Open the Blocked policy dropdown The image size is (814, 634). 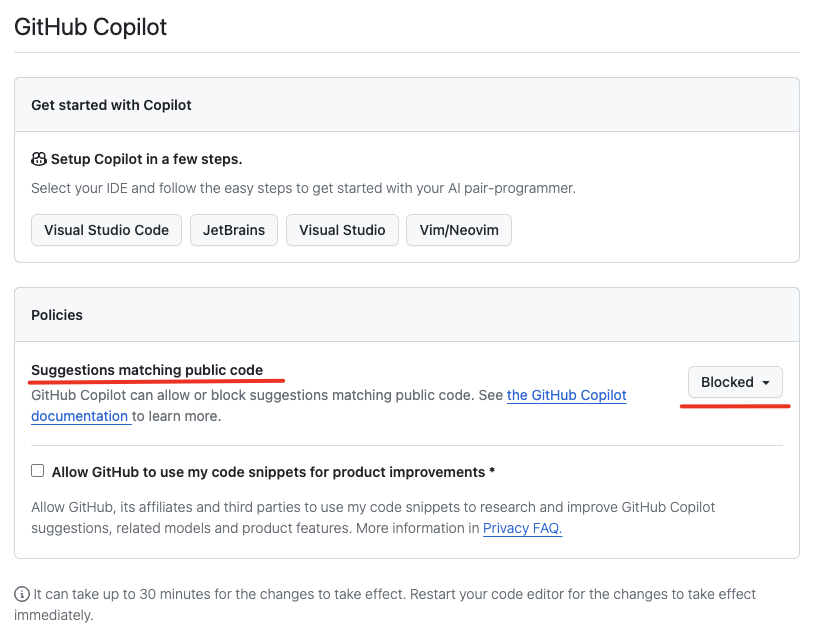(735, 382)
